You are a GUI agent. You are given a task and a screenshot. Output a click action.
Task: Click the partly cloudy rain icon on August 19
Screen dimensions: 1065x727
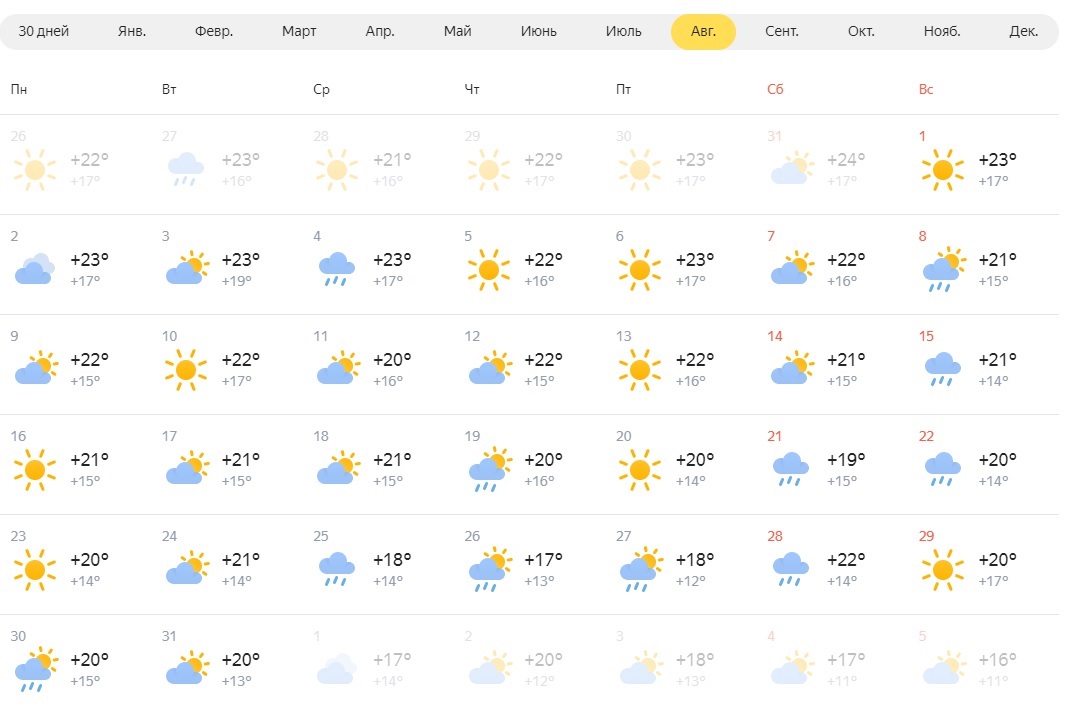coord(490,469)
